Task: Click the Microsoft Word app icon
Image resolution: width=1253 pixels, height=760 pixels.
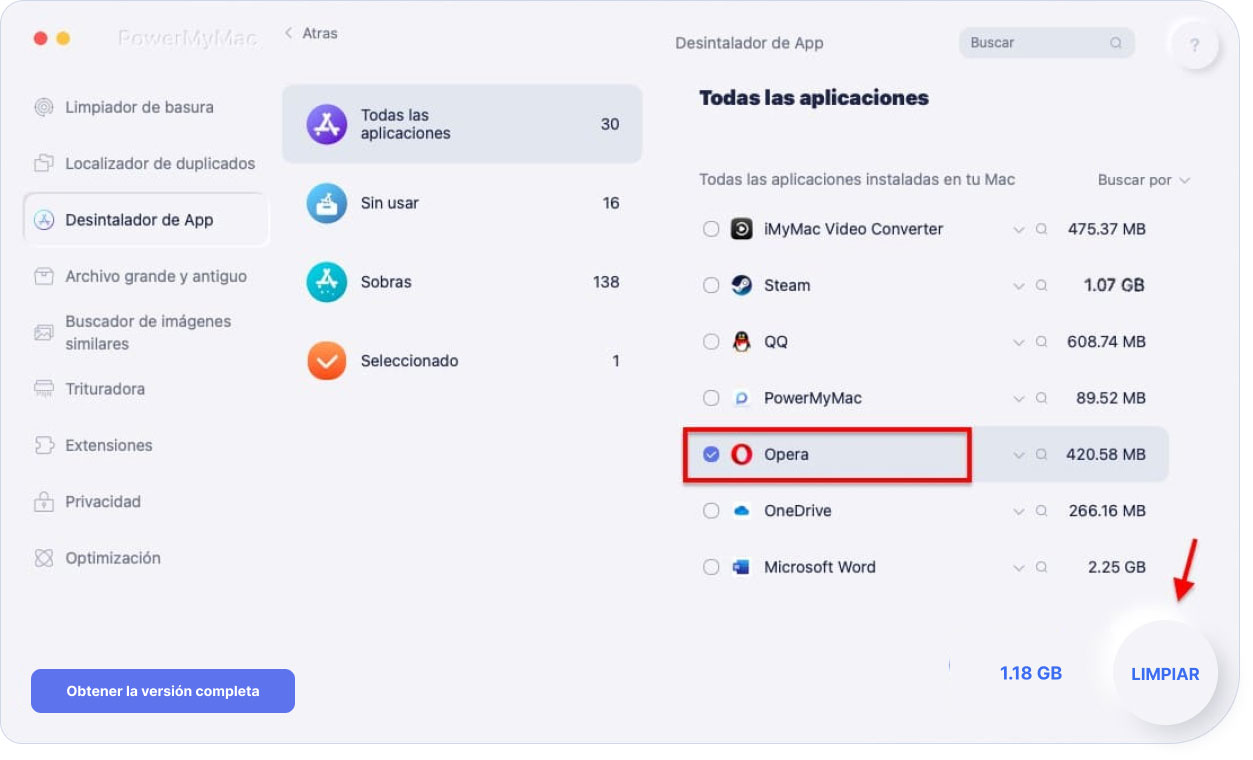Action: pyautogui.click(x=741, y=567)
